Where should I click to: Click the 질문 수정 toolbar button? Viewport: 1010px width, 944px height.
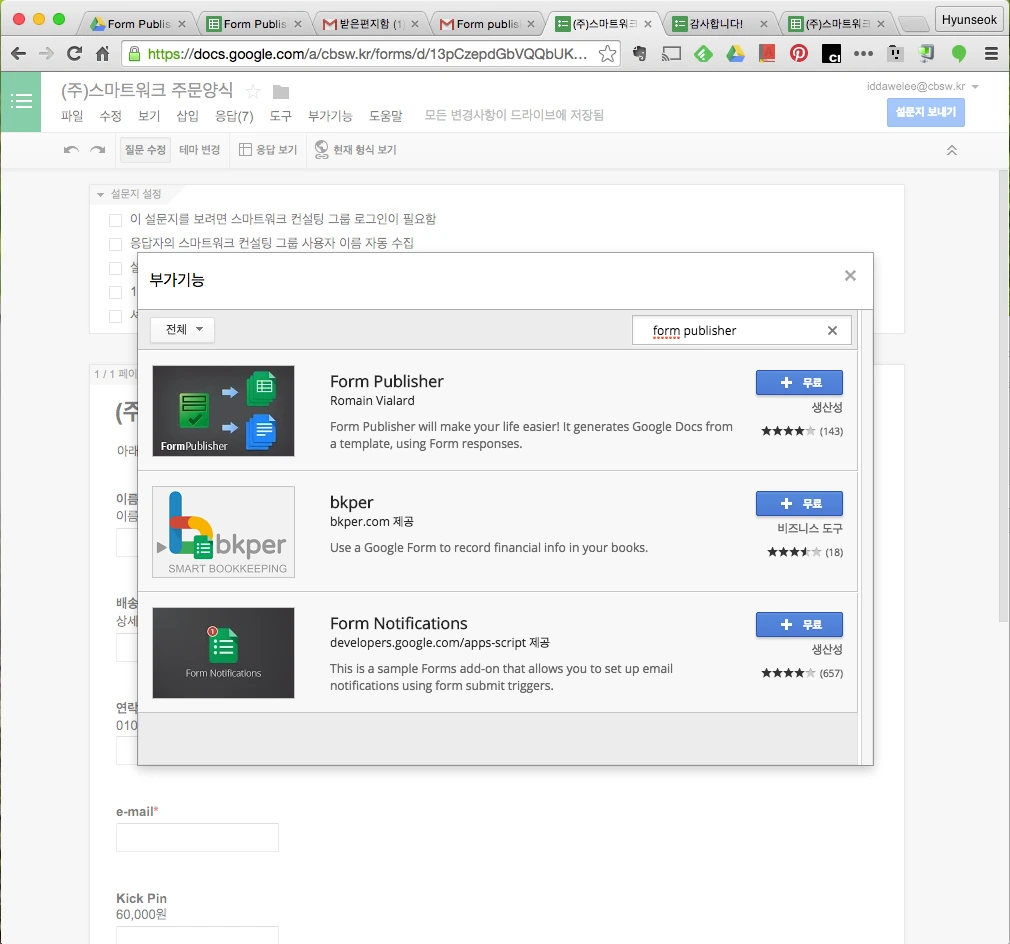[x=145, y=149]
